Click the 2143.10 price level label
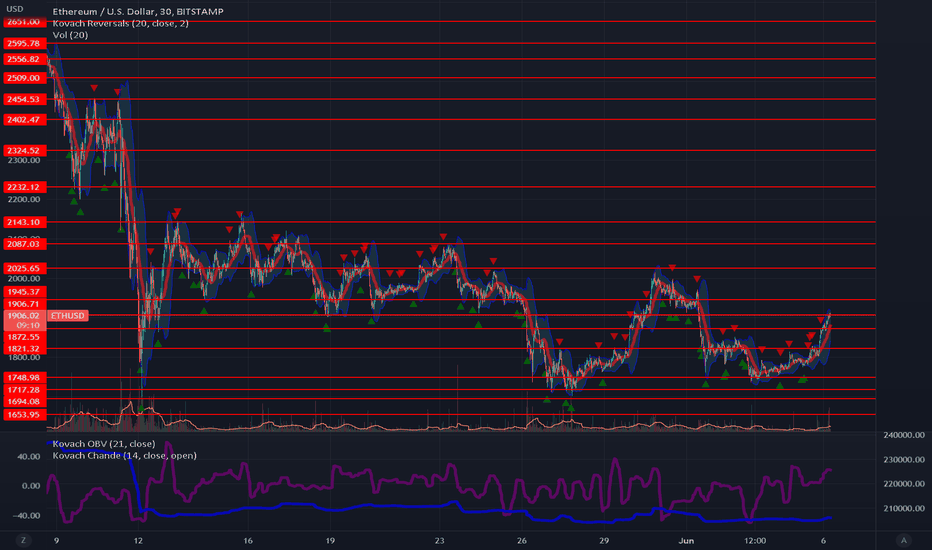932x550 pixels. pyautogui.click(x=24, y=222)
